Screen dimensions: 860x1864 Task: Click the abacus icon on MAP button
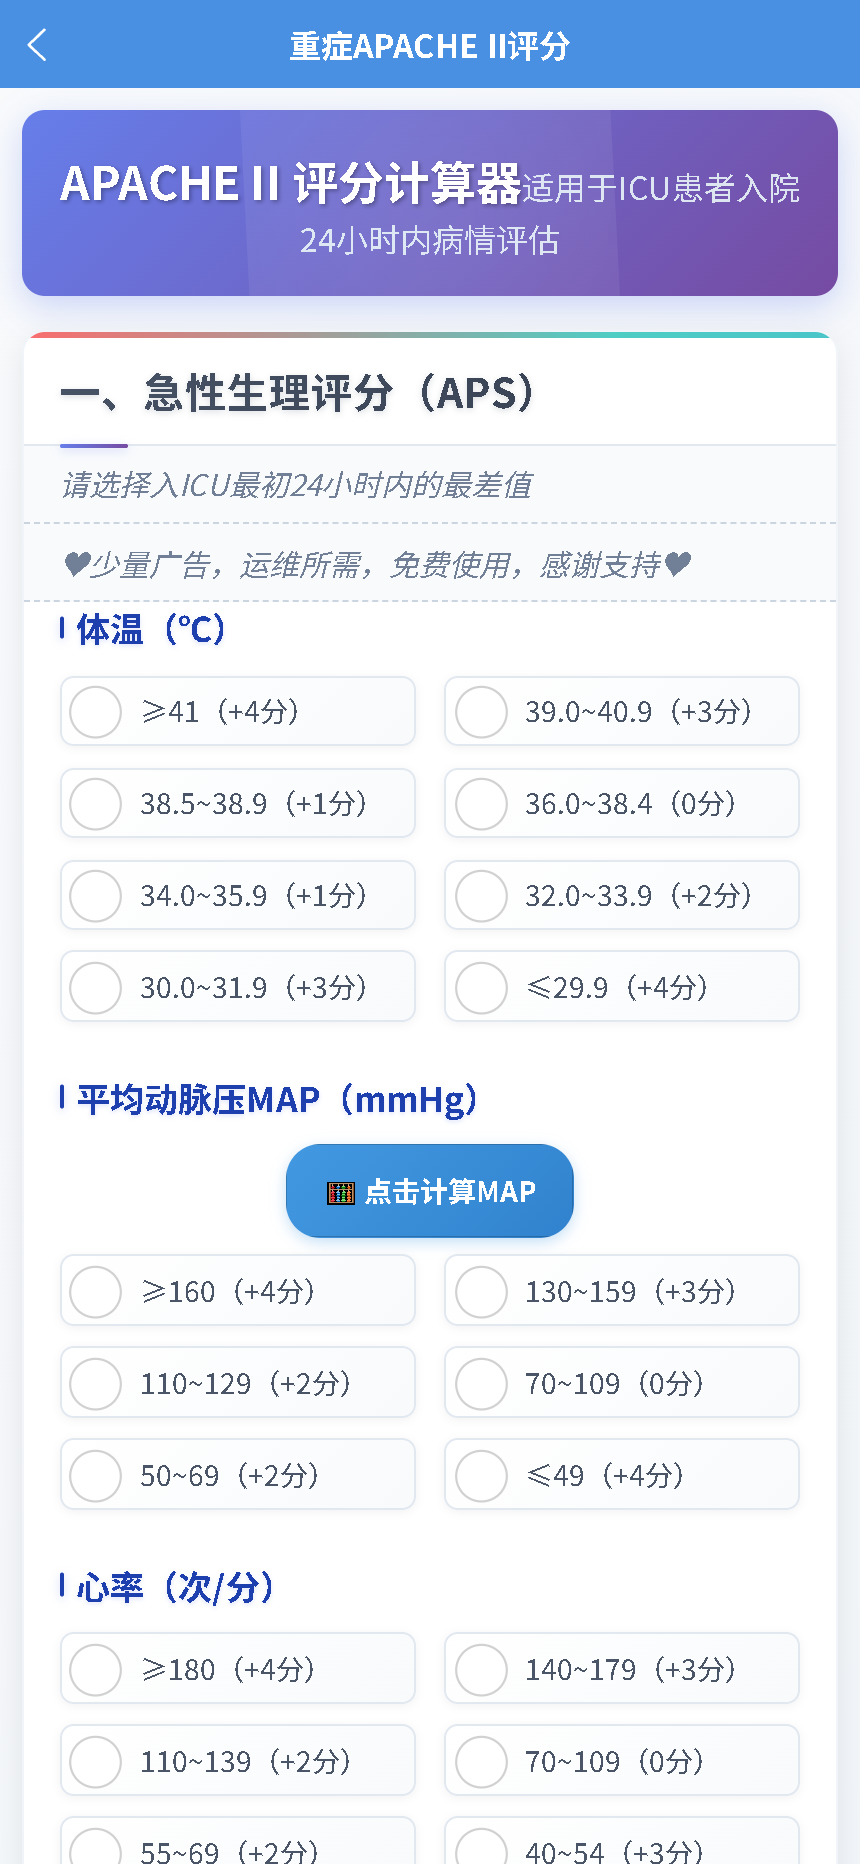[341, 1192]
